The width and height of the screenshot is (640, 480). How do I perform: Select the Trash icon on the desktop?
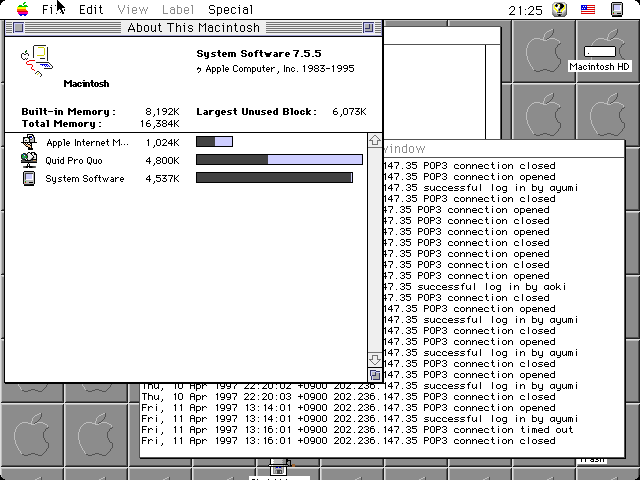tap(592, 460)
